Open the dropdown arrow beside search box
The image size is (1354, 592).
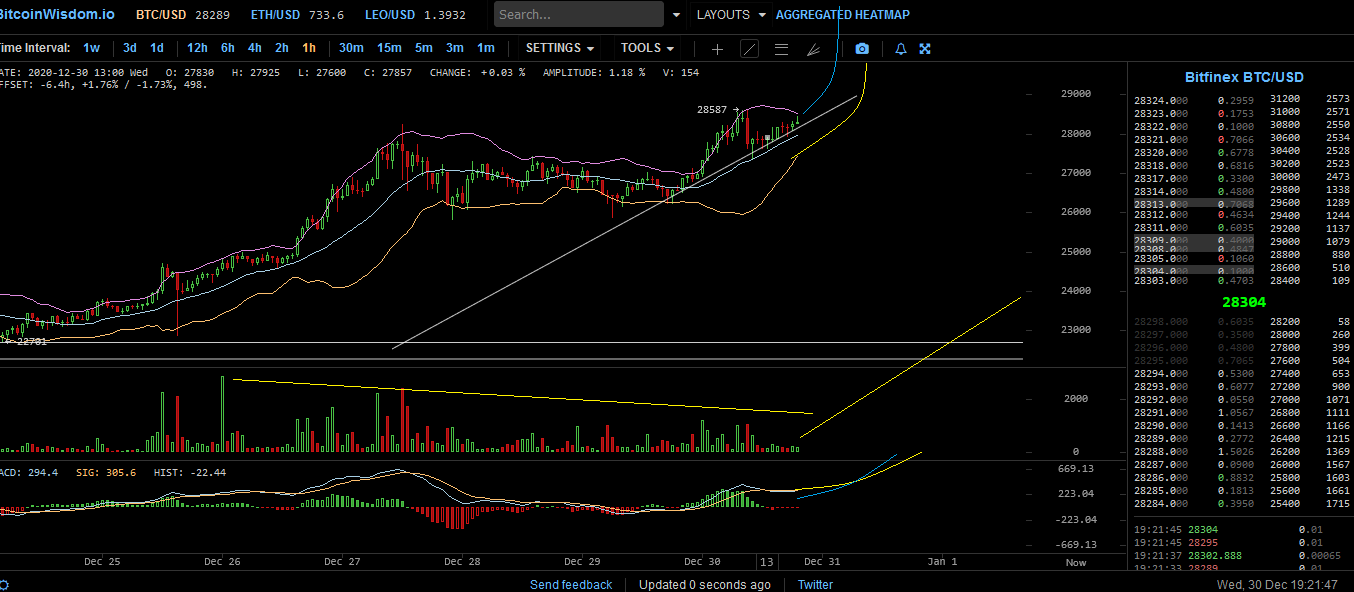tap(676, 15)
